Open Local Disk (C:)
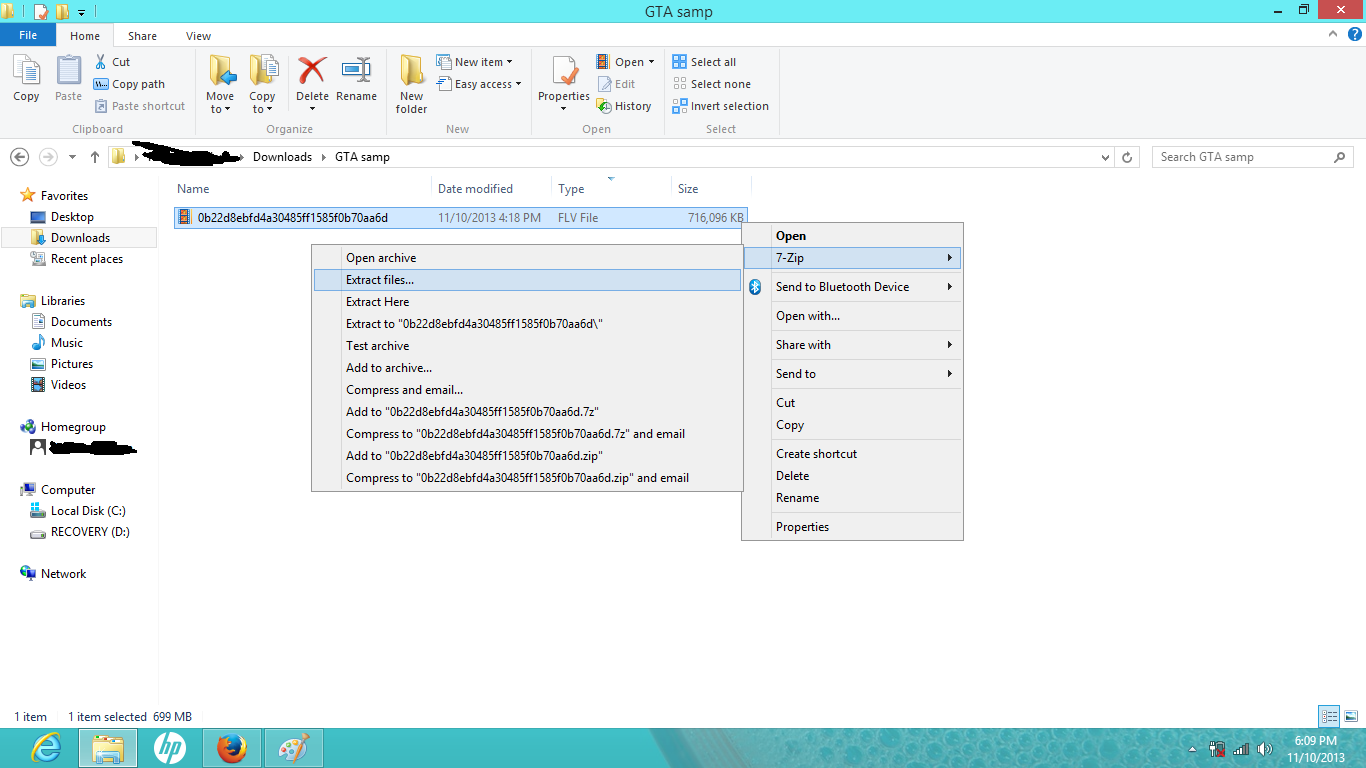The image size is (1366, 768). click(88, 511)
